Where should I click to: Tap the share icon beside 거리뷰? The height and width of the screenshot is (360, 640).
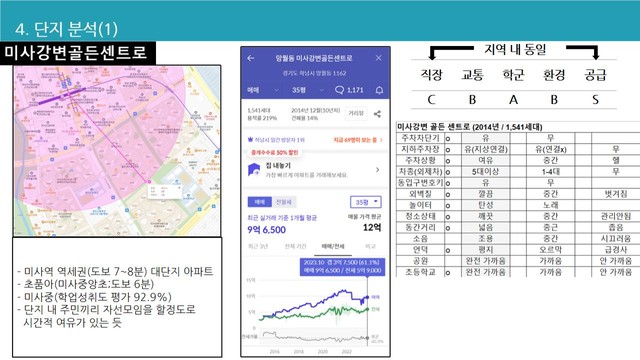click(x=377, y=114)
